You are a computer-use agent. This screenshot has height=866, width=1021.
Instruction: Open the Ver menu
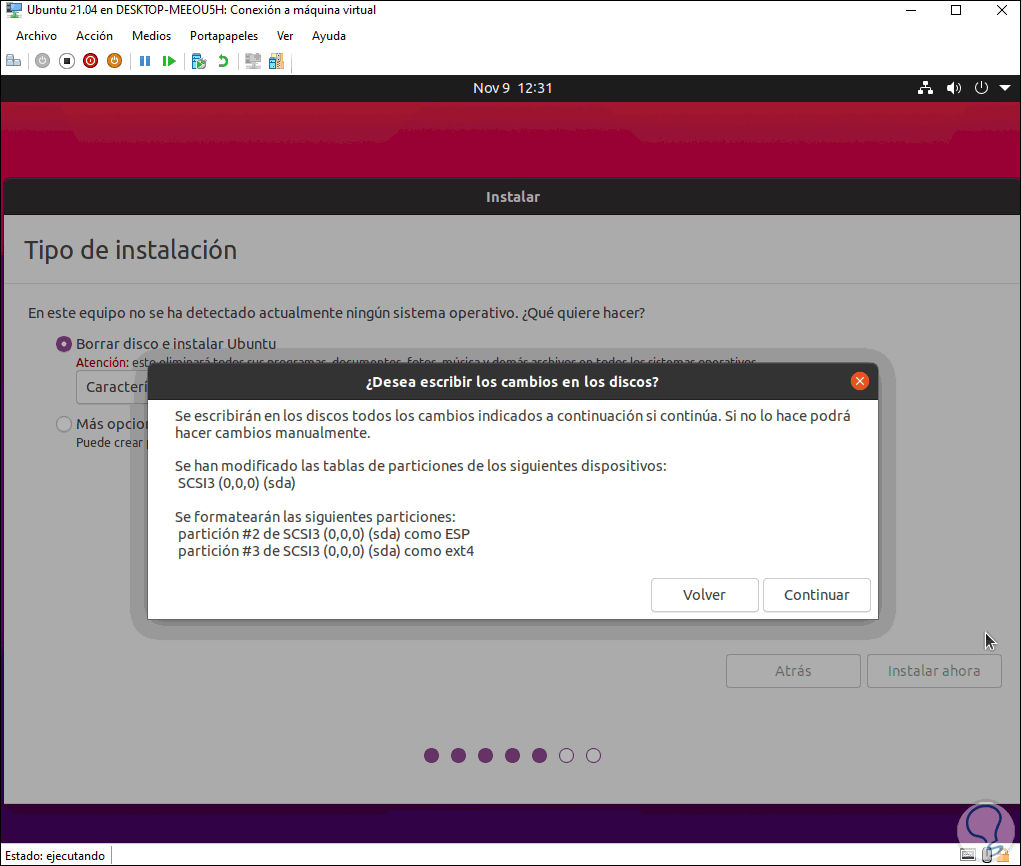(x=285, y=36)
